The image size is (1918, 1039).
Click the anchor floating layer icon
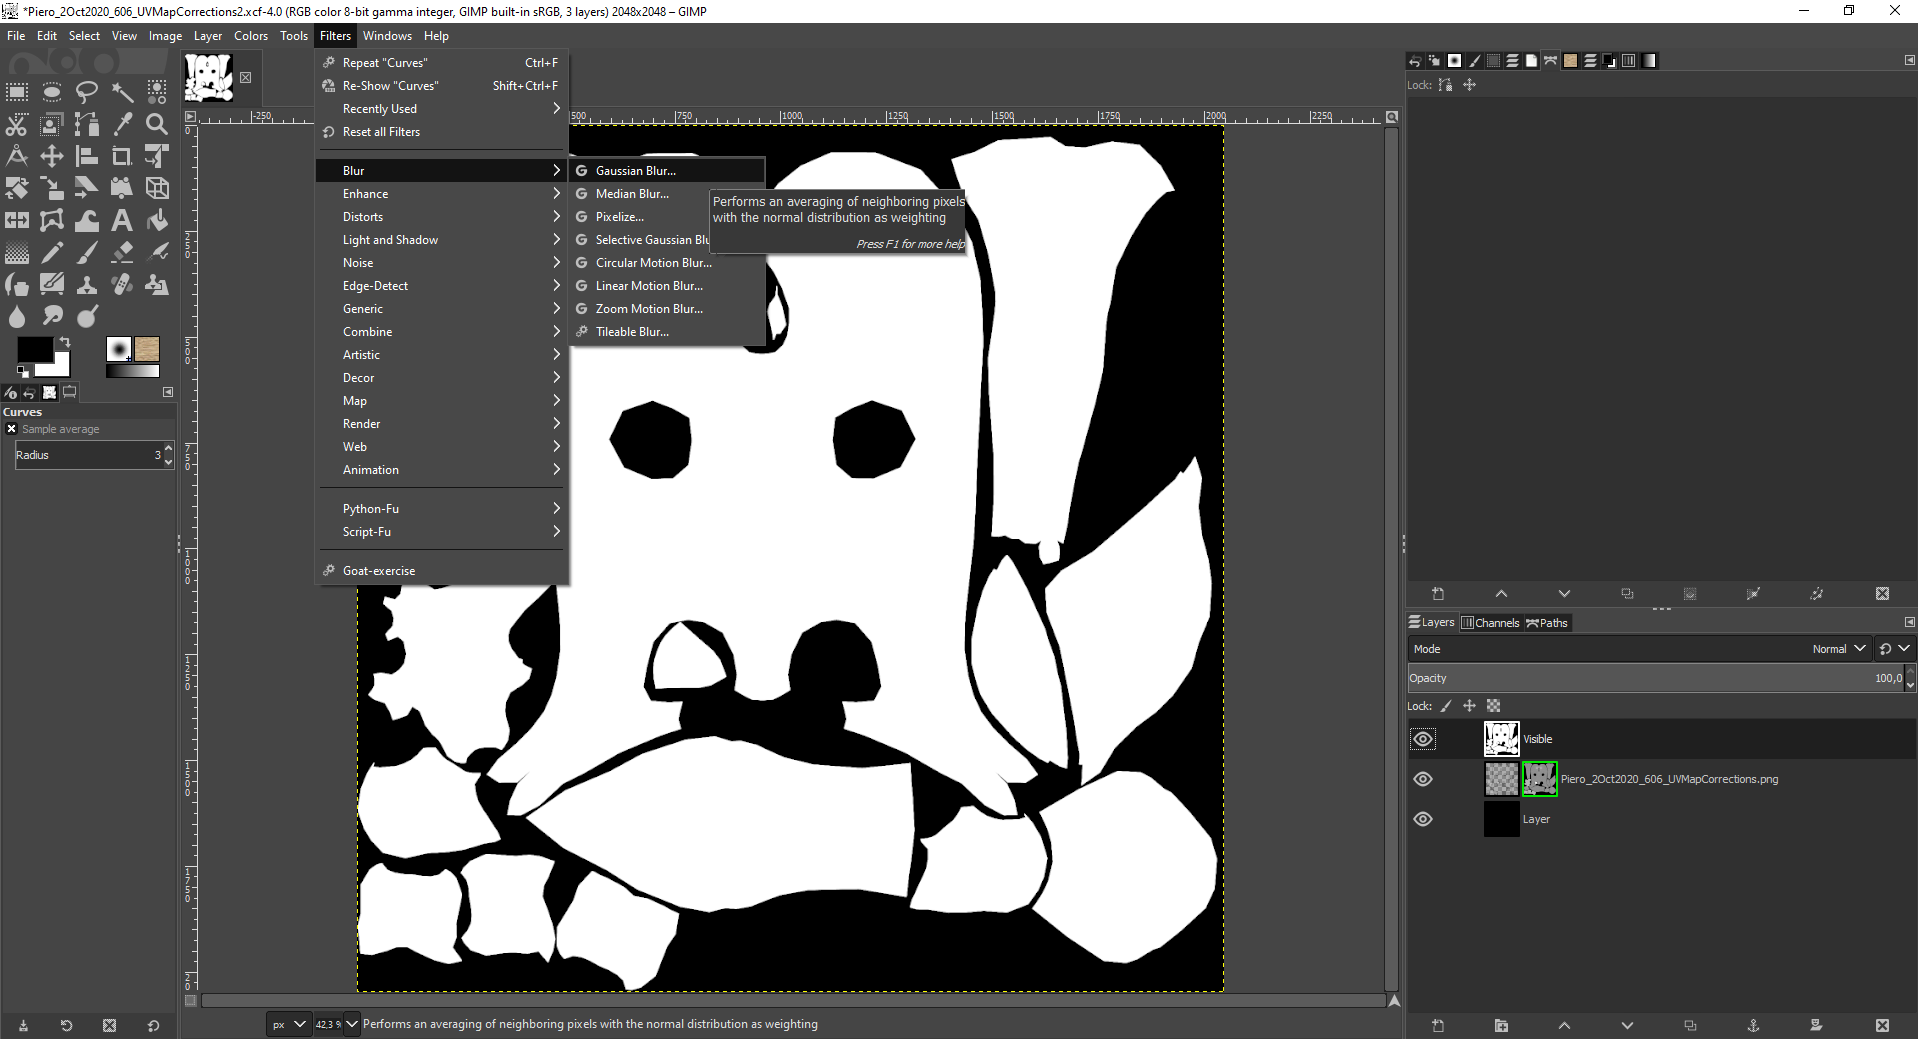1752,1025
